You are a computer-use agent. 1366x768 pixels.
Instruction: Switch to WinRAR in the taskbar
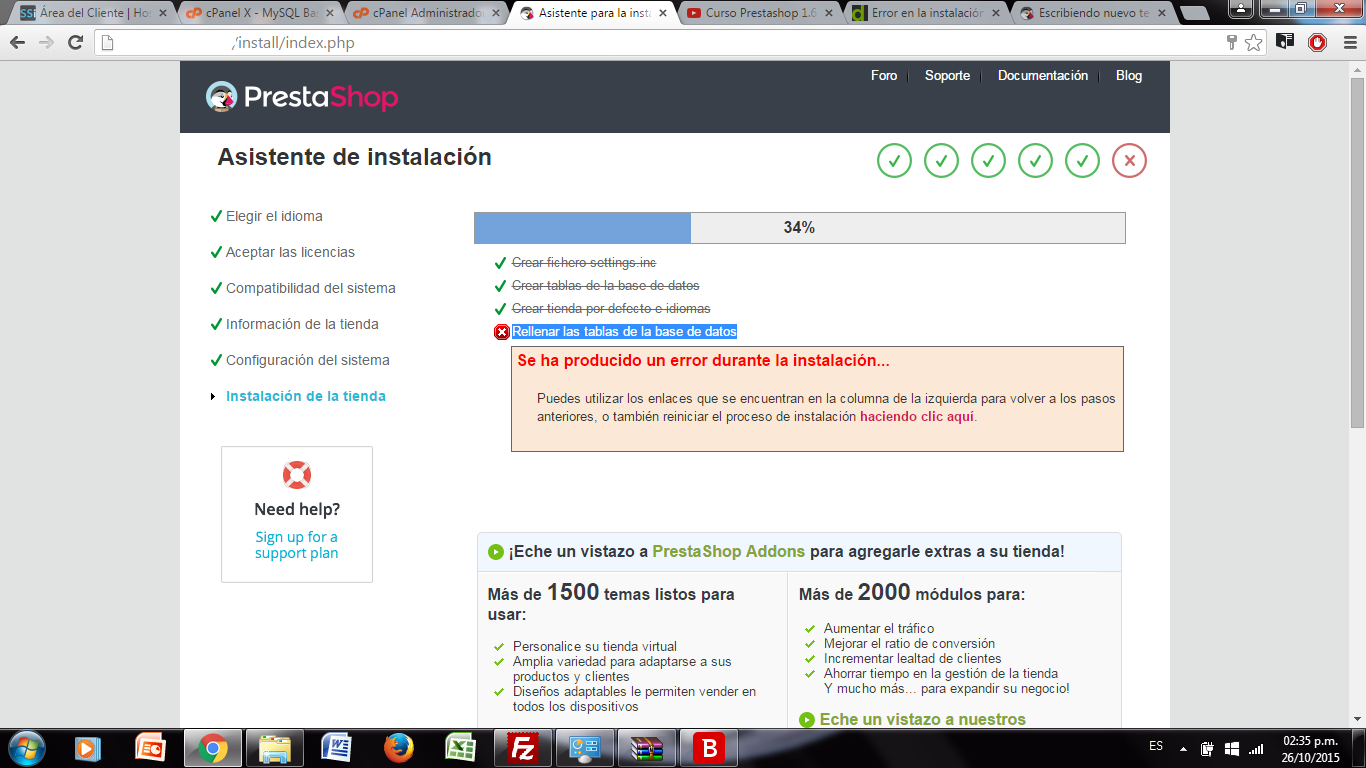point(646,748)
